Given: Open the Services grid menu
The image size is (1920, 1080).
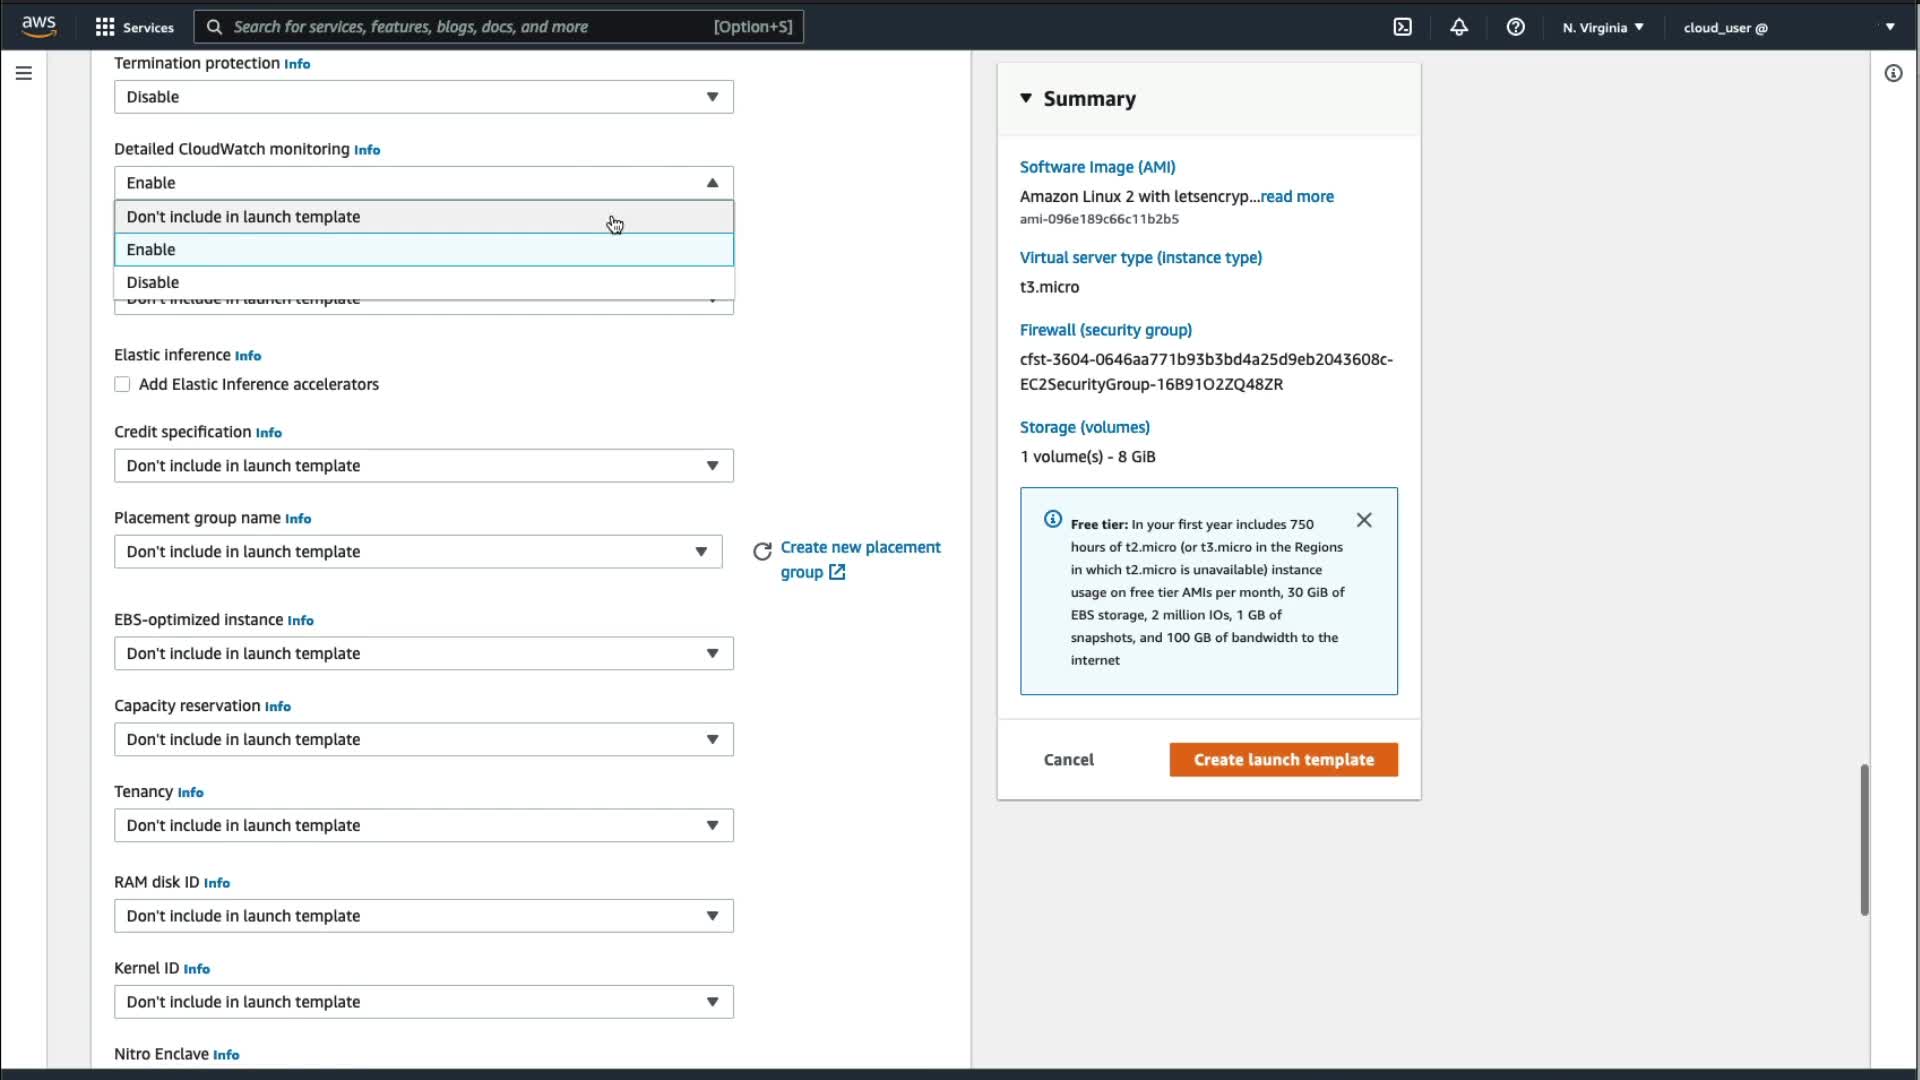Looking at the screenshot, I should (105, 27).
